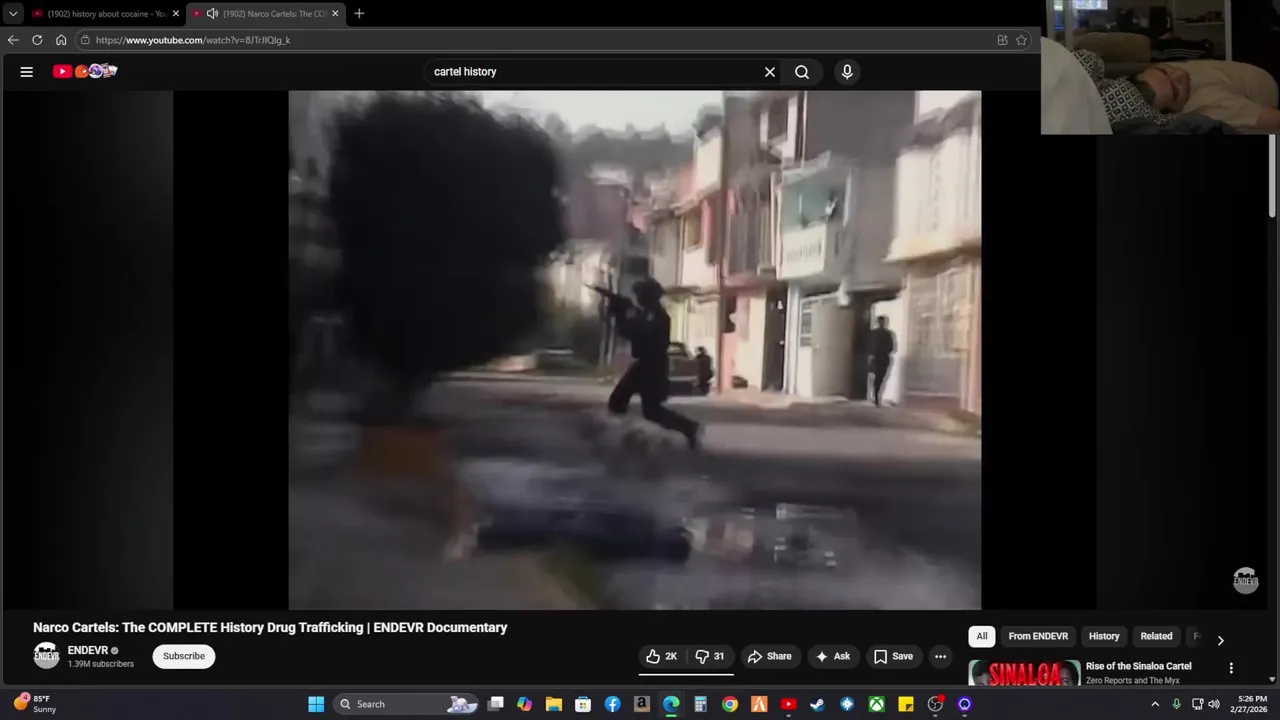Open the YouTube guide hamburger menu
The image size is (1280, 720).
[27, 71]
